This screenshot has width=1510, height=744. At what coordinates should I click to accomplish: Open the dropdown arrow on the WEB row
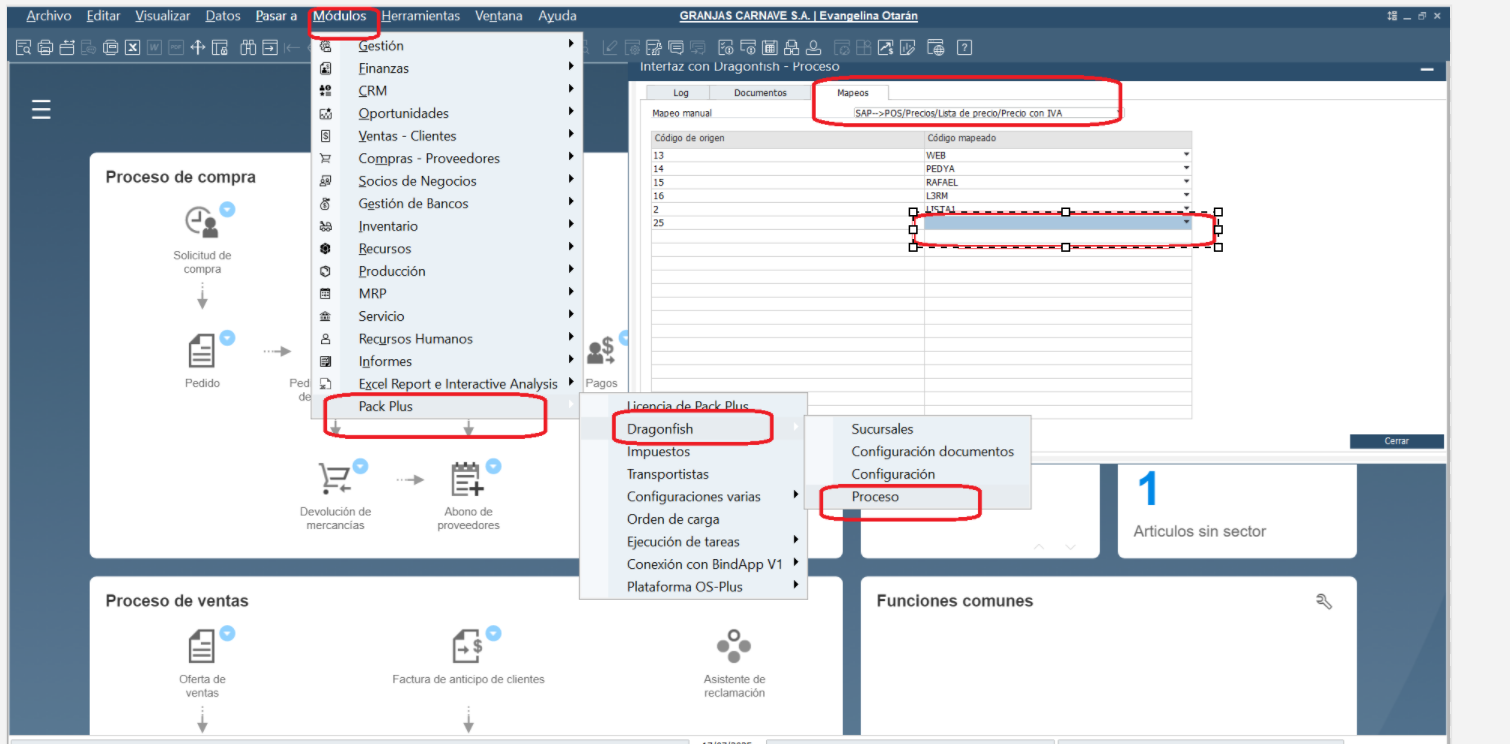click(1186, 155)
